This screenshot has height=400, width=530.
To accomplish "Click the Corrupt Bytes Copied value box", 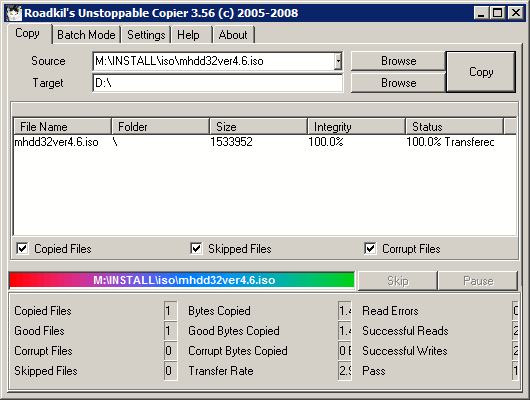I will coord(345,351).
